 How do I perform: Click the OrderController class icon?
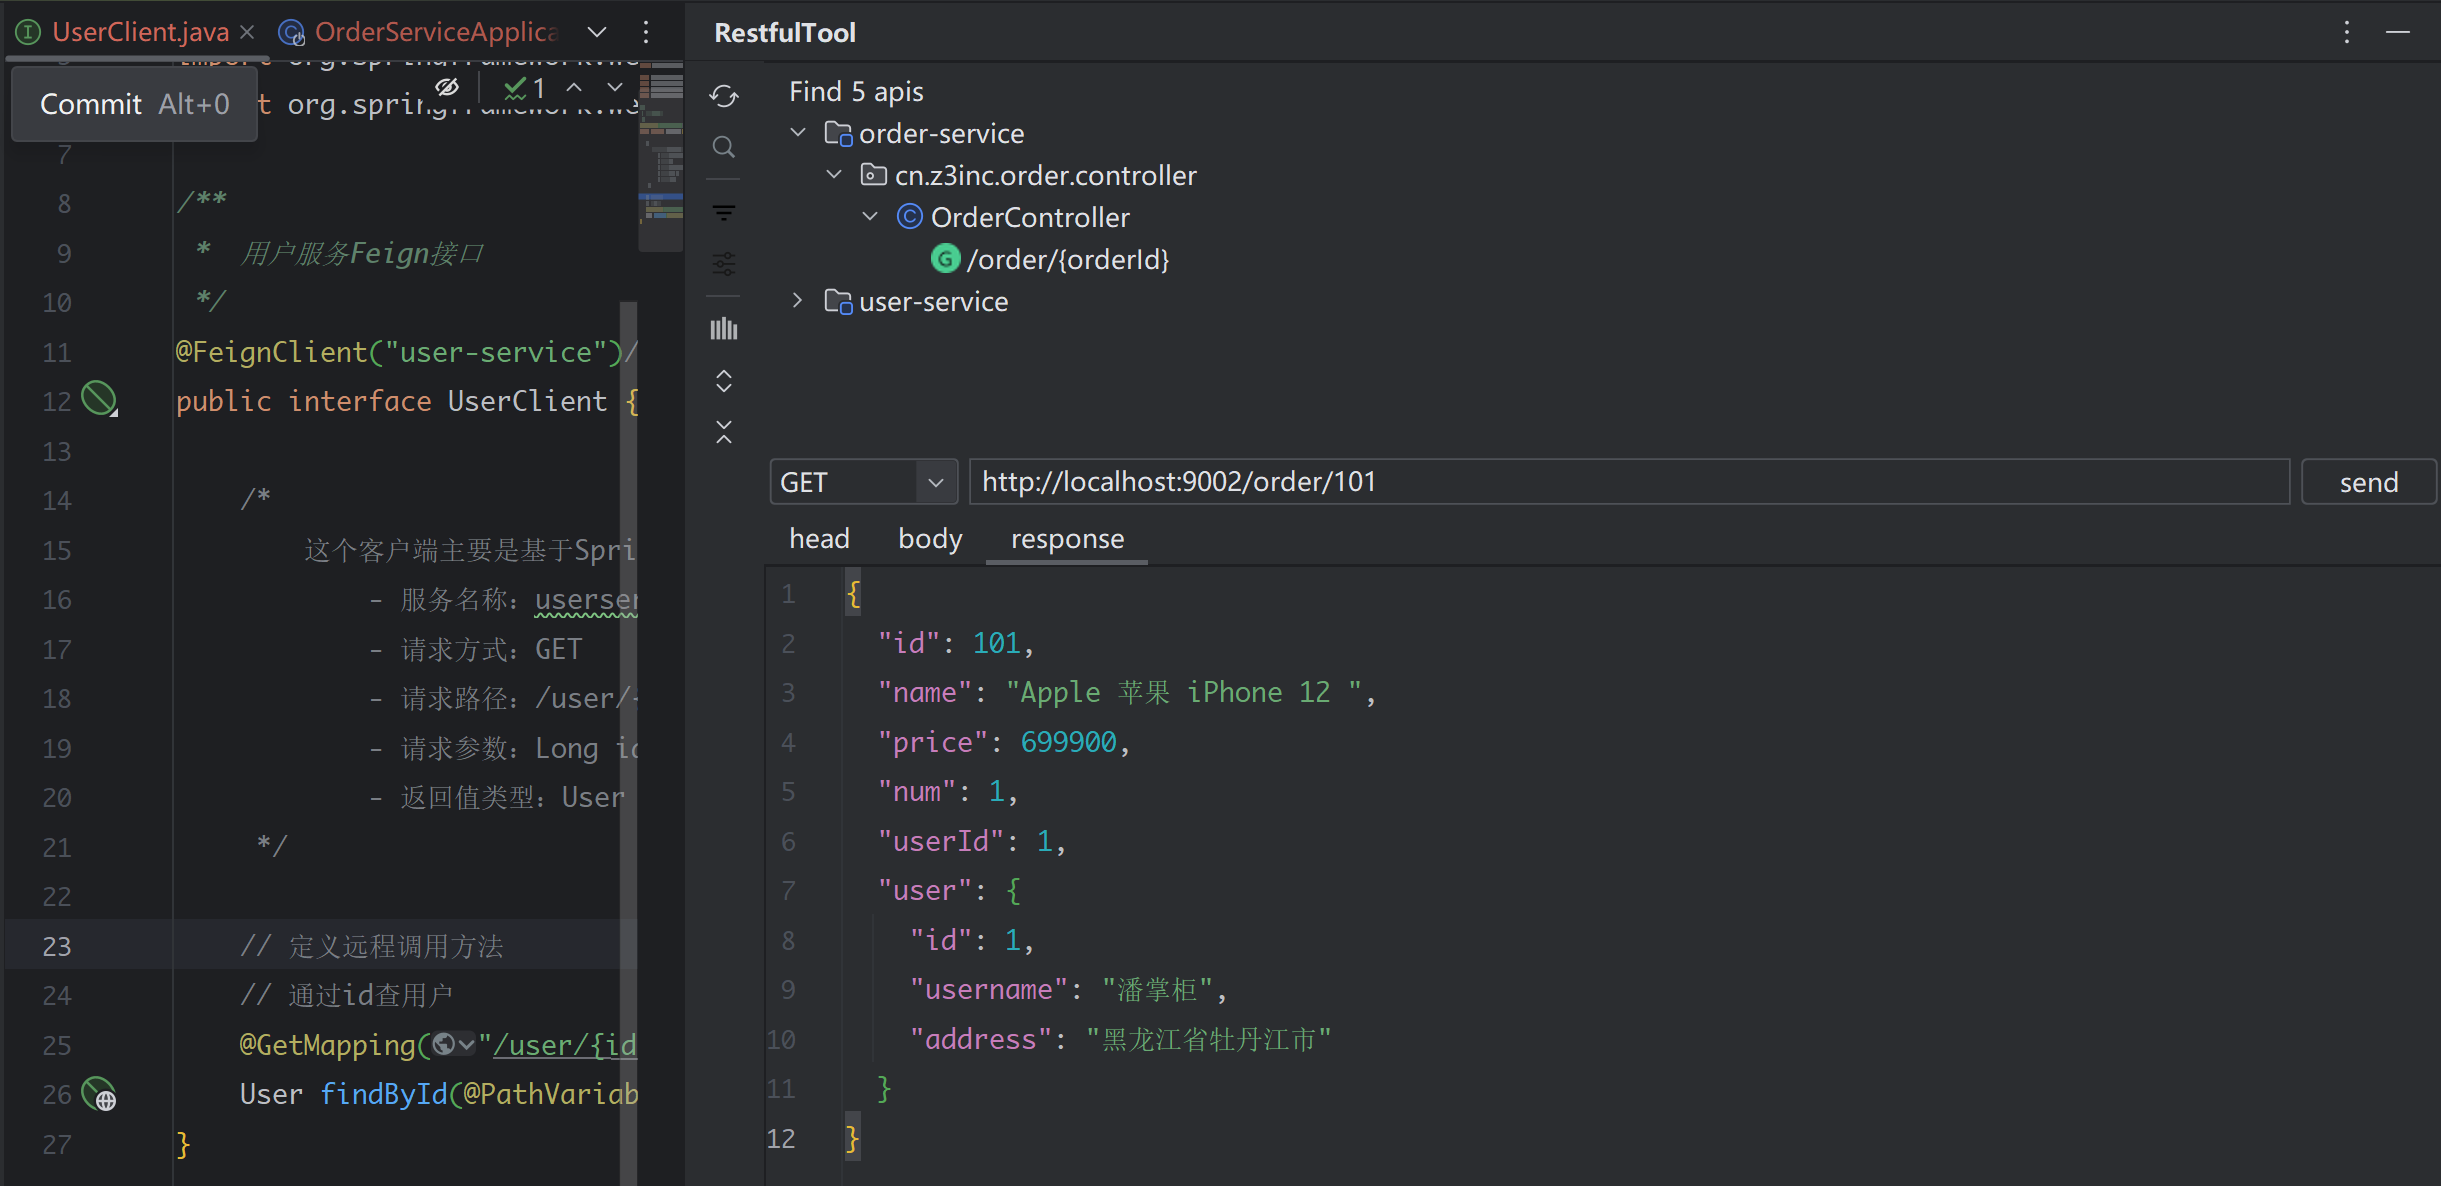click(x=909, y=217)
